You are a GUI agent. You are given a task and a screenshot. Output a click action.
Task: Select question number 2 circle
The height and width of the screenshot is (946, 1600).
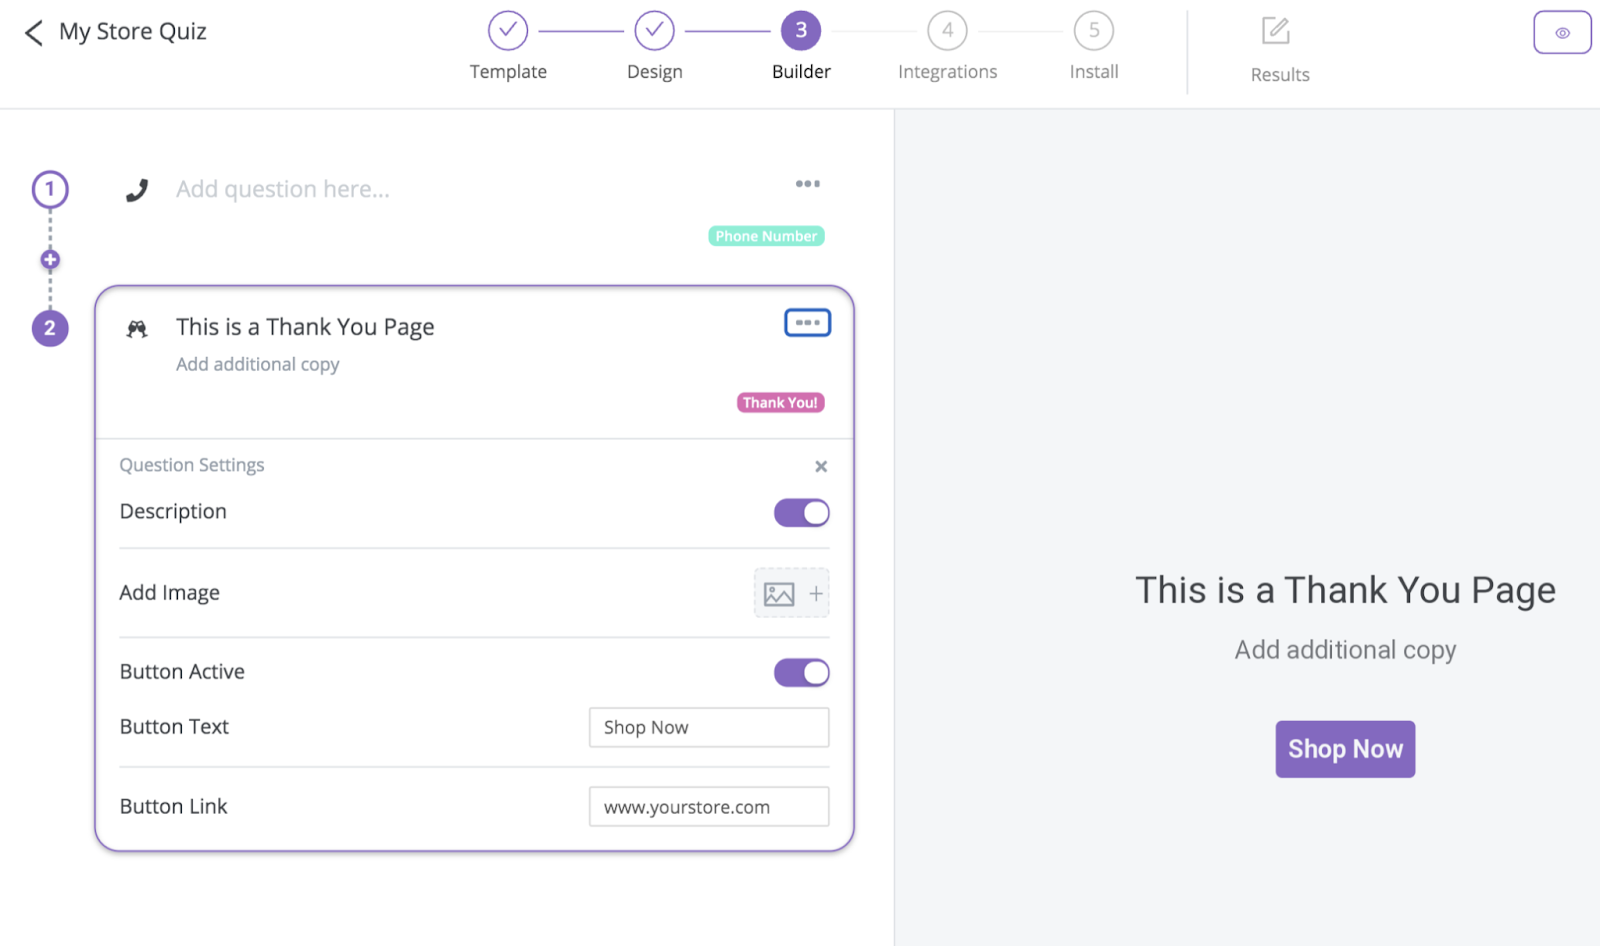tap(50, 328)
